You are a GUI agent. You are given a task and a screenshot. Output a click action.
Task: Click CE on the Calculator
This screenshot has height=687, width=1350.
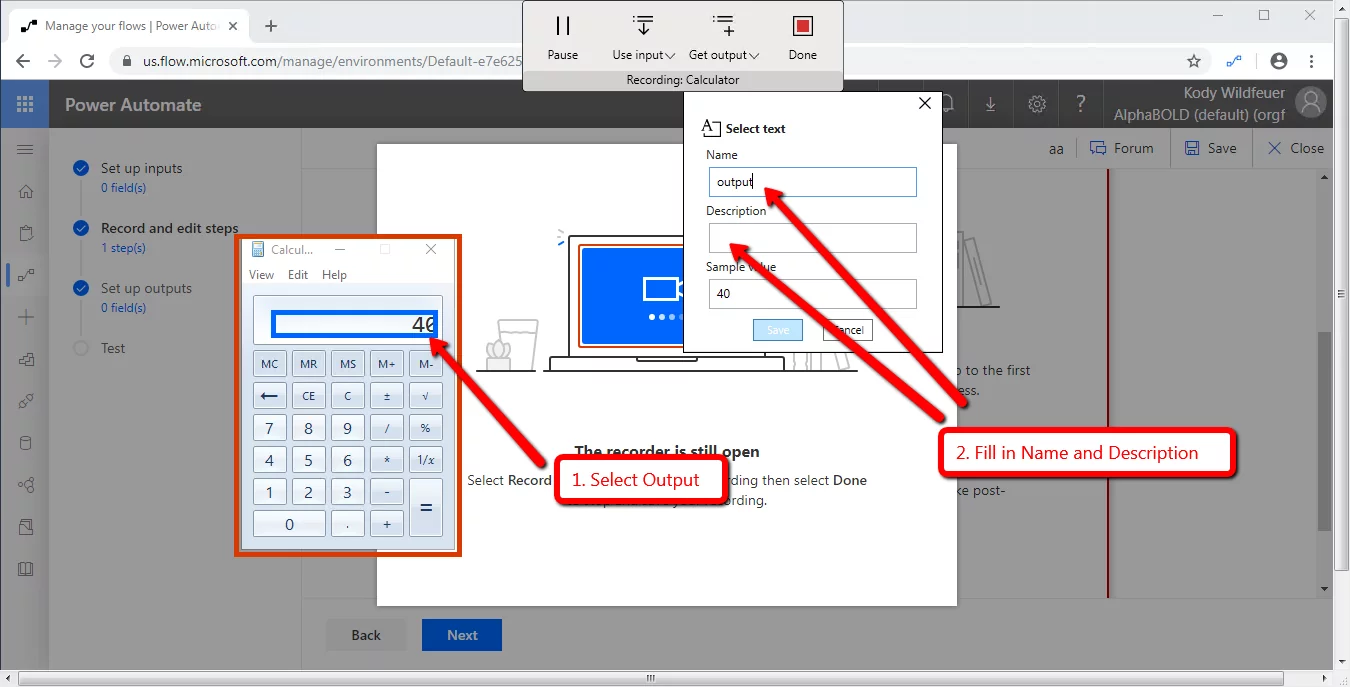(309, 396)
